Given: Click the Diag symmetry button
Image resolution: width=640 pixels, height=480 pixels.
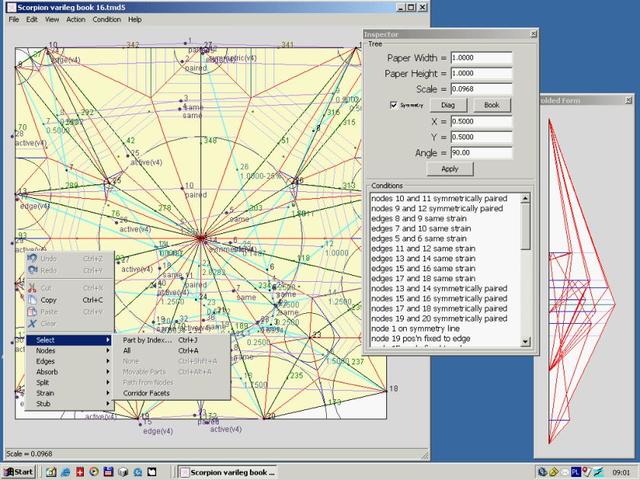Looking at the screenshot, I should 447,105.
